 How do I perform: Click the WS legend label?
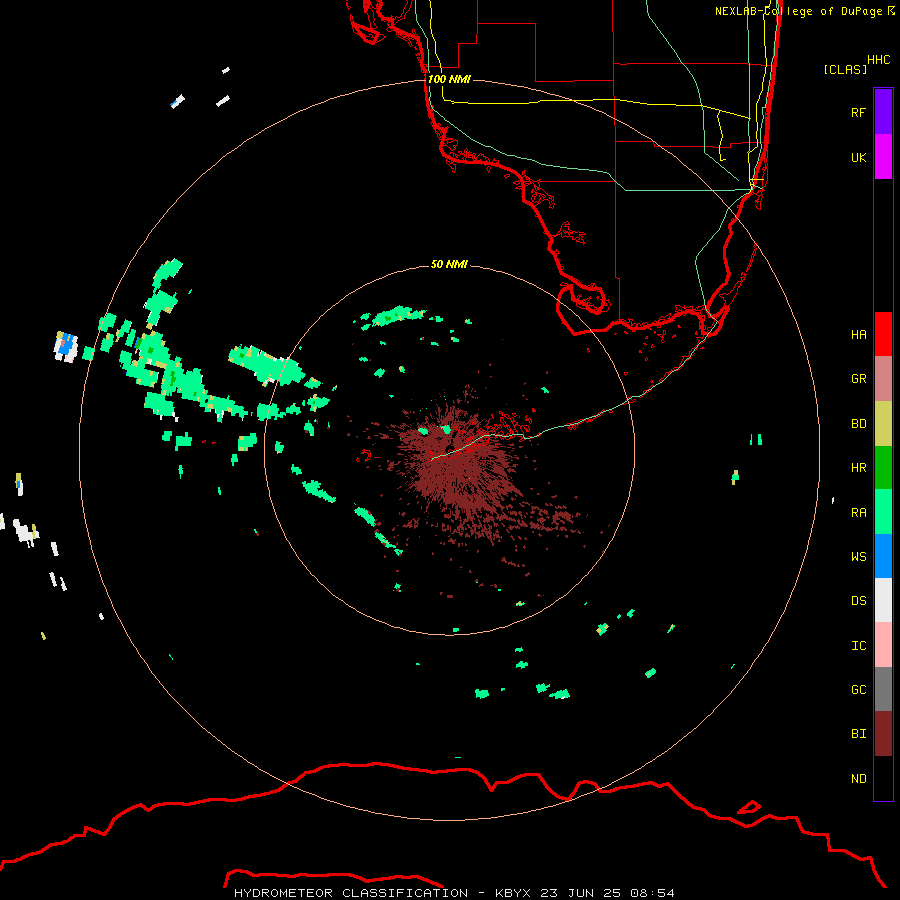pyautogui.click(x=858, y=556)
